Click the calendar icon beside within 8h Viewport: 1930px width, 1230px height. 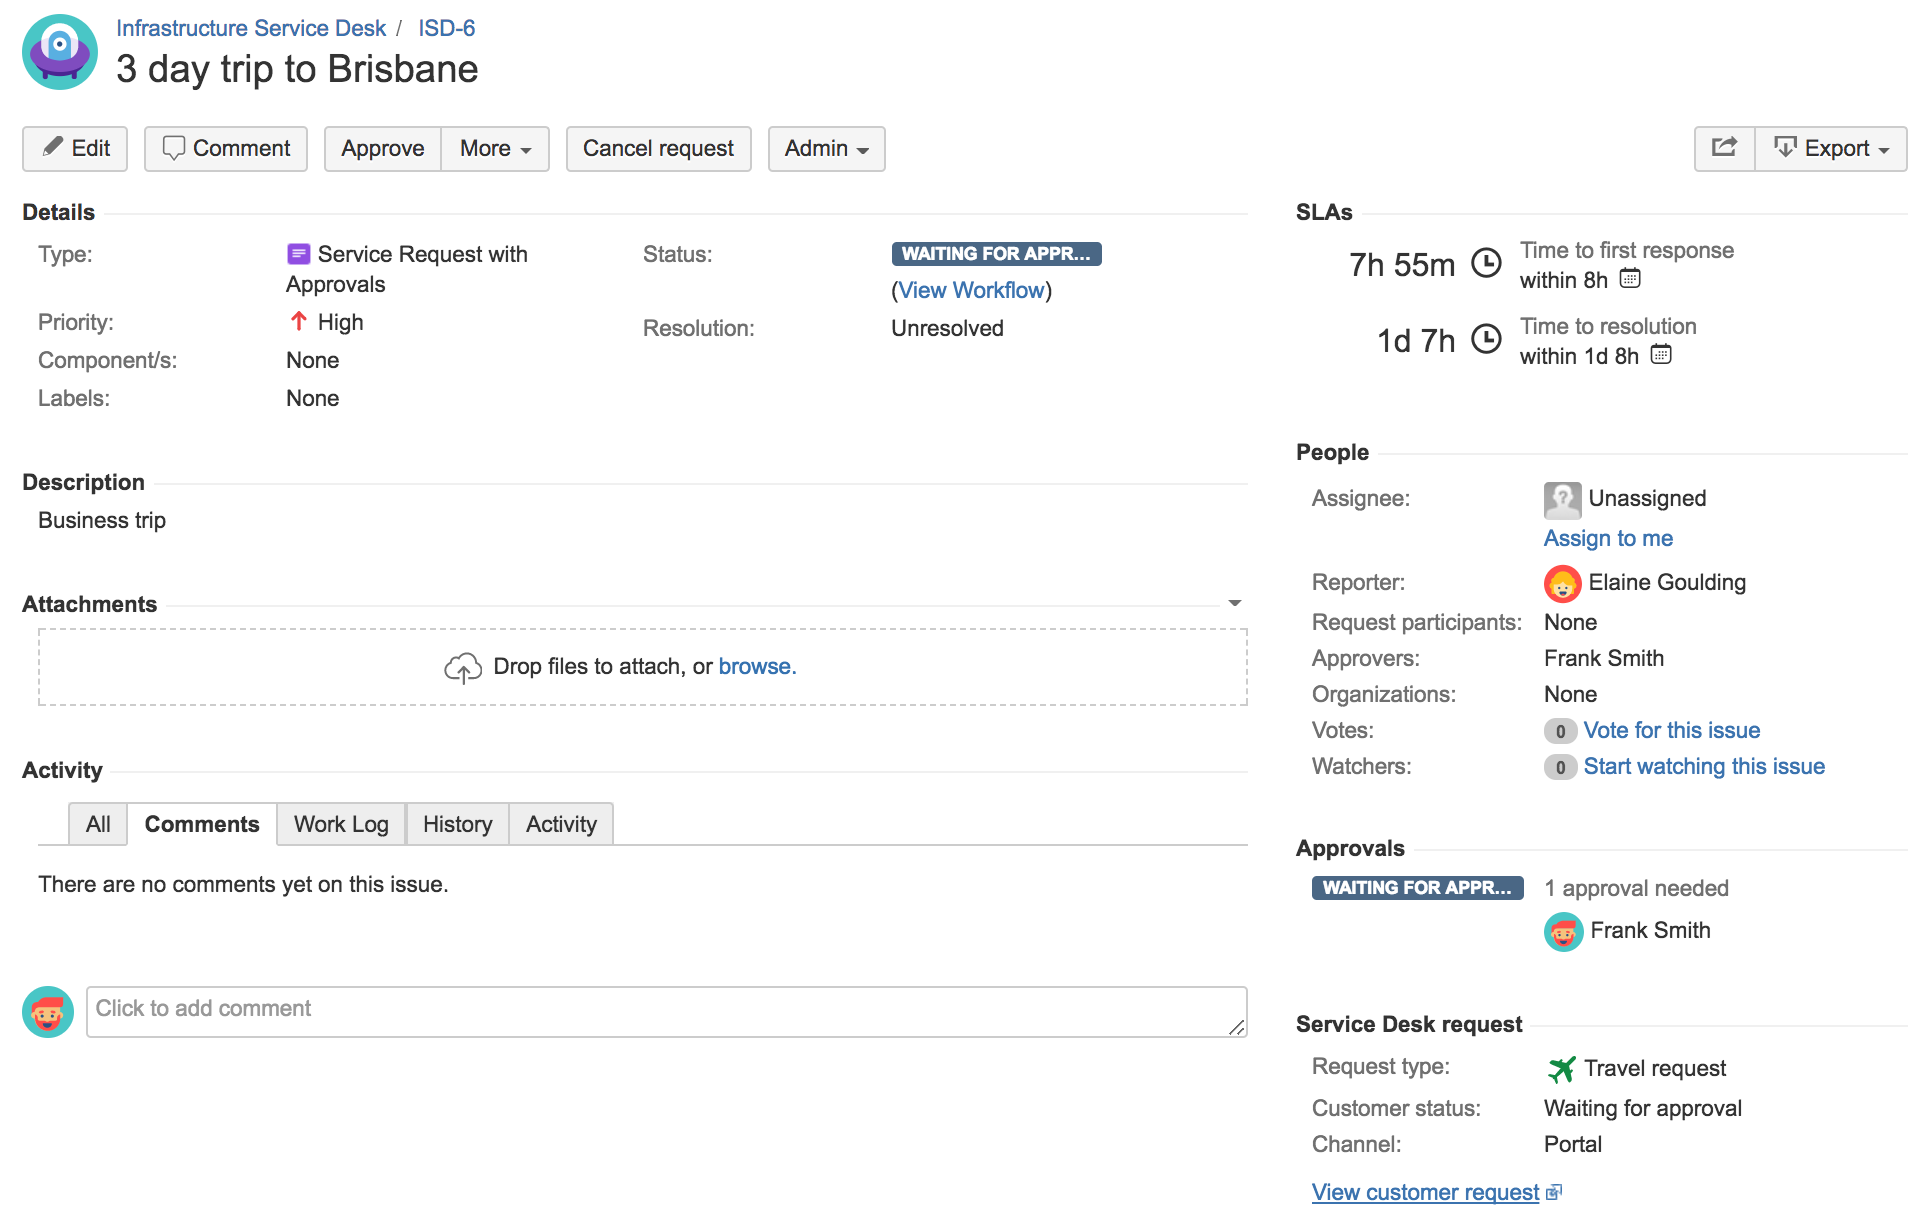click(x=1630, y=279)
